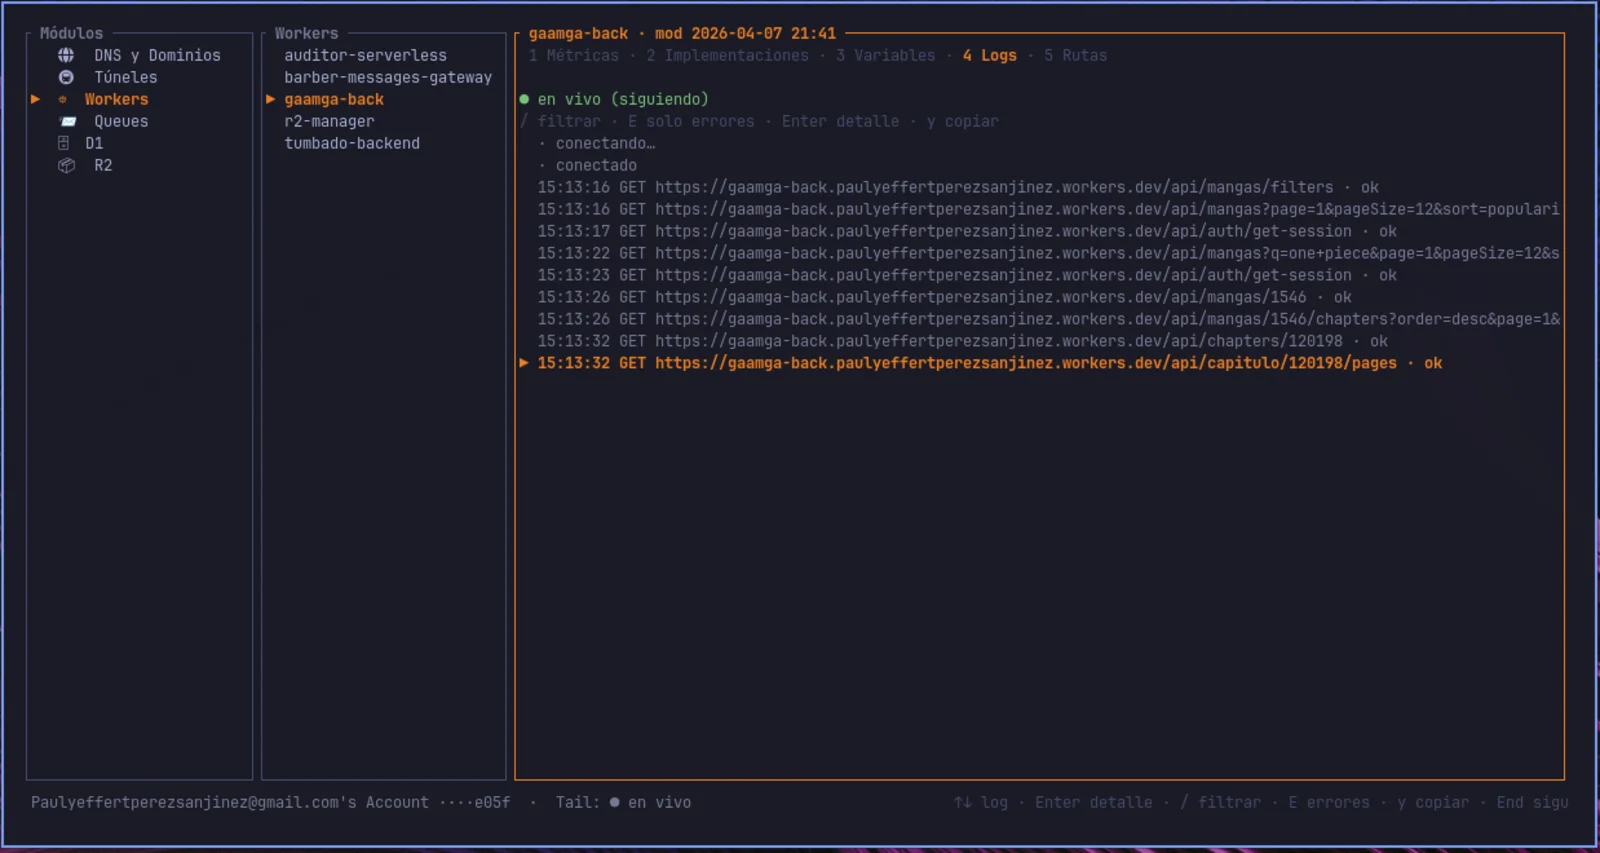
Task: Switch to the Variables tab
Action: click(x=885, y=55)
